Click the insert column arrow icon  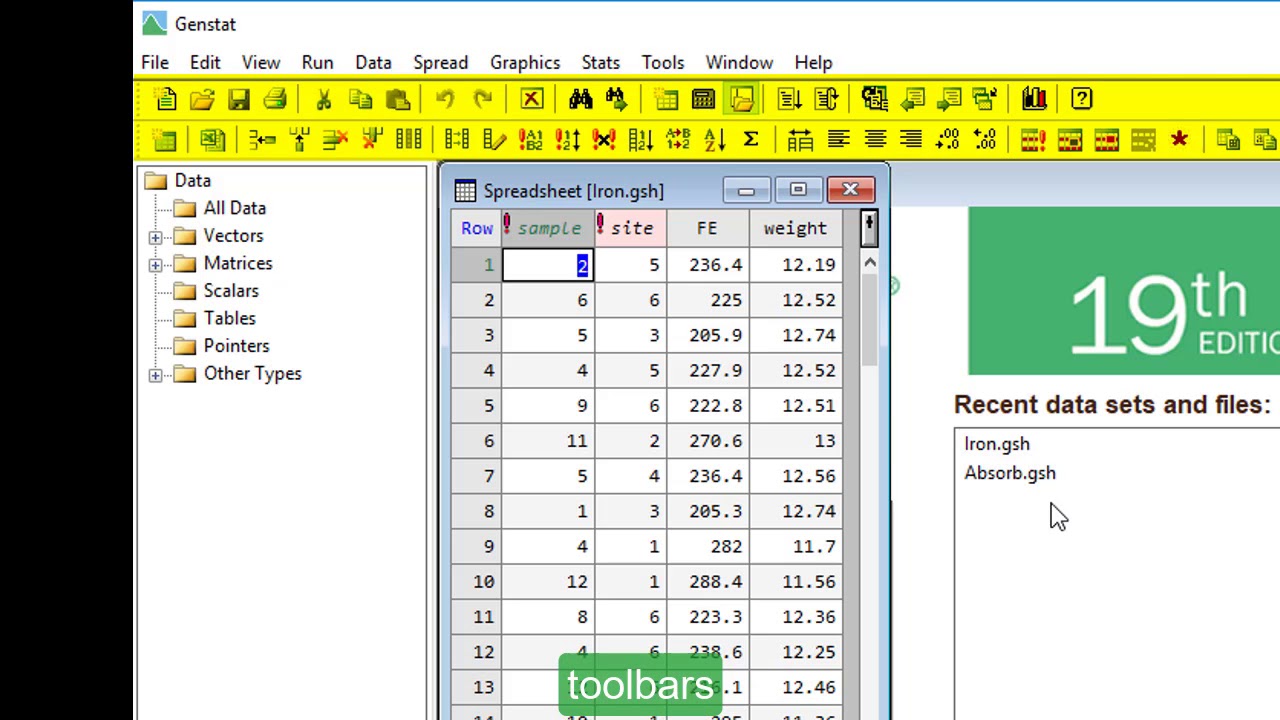299,140
